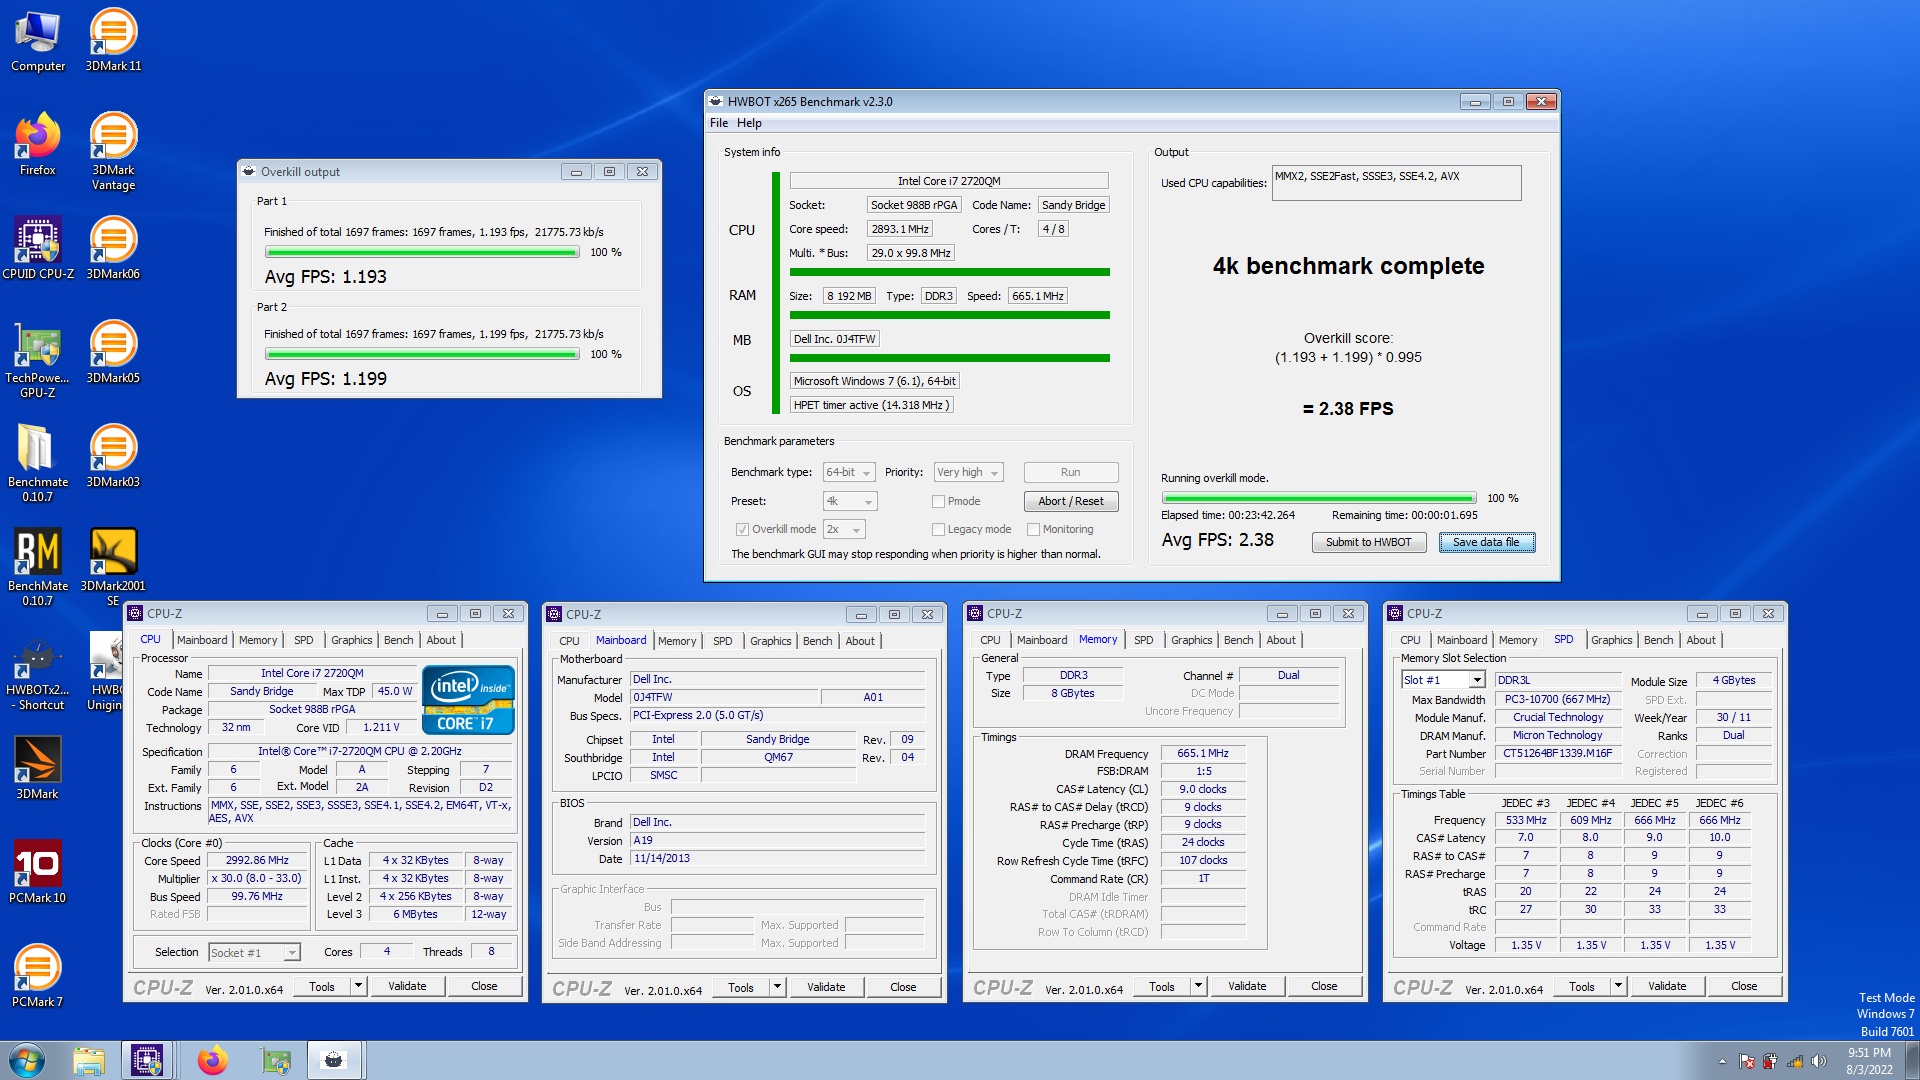1920x1080 pixels.
Task: Click Save data file button
Action: coord(1486,542)
